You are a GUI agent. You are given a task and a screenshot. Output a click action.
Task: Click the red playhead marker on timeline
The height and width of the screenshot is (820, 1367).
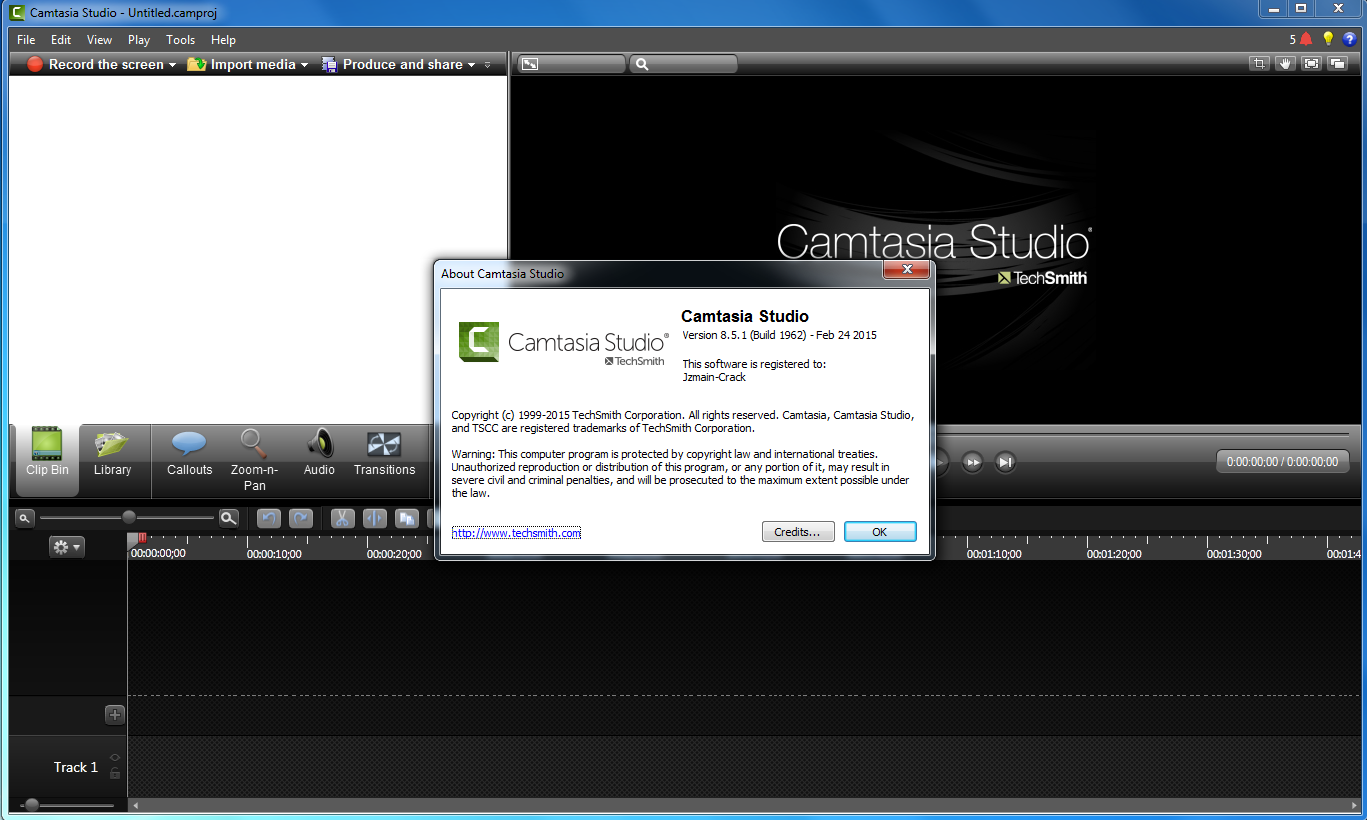(x=142, y=538)
